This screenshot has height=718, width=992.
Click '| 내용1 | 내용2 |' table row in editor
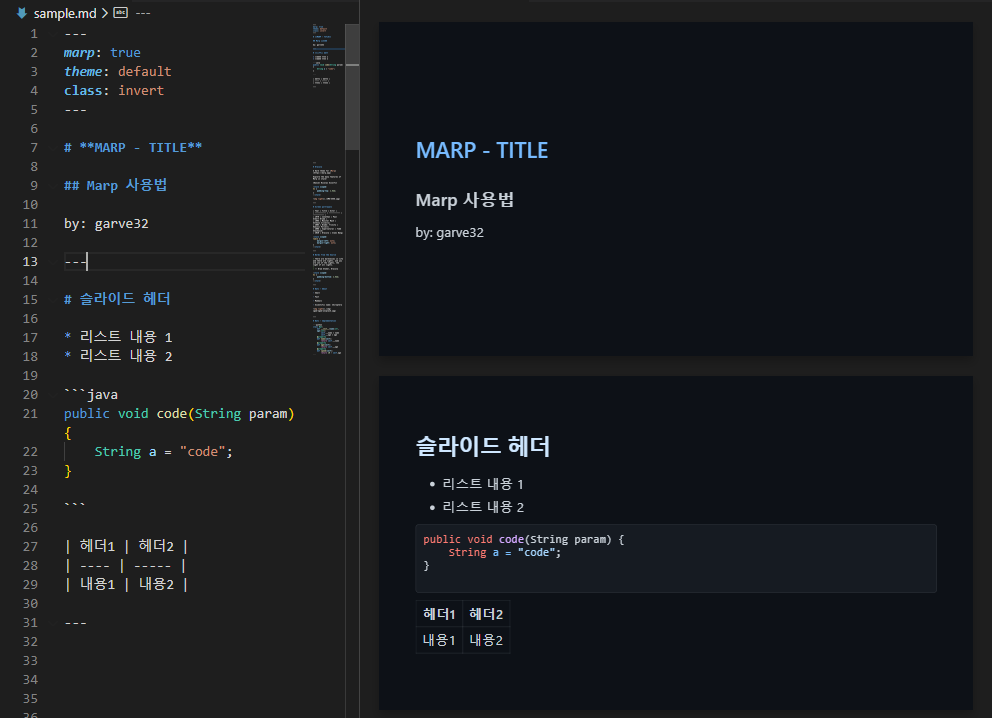pos(127,584)
